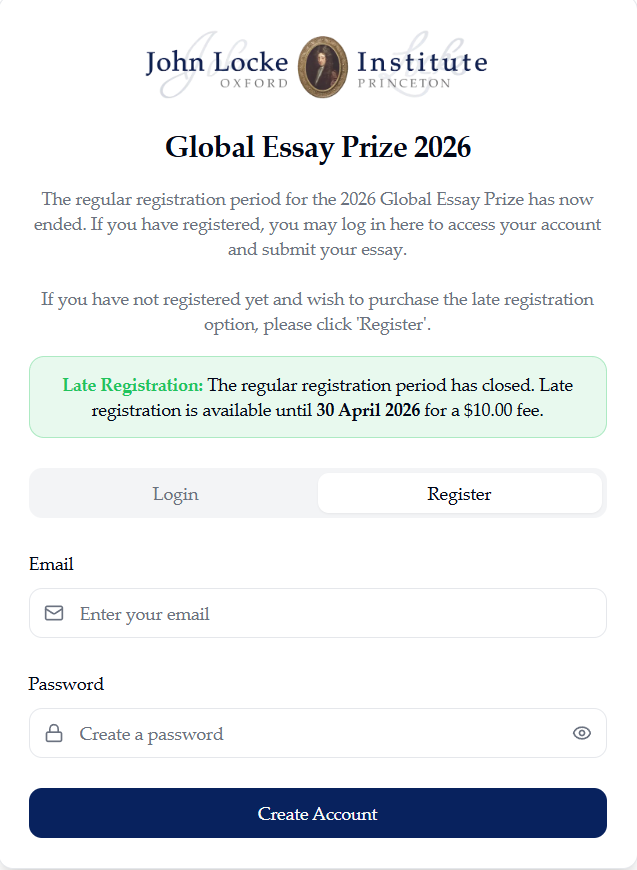Click the Password field label
The image size is (637, 870).
[66, 684]
